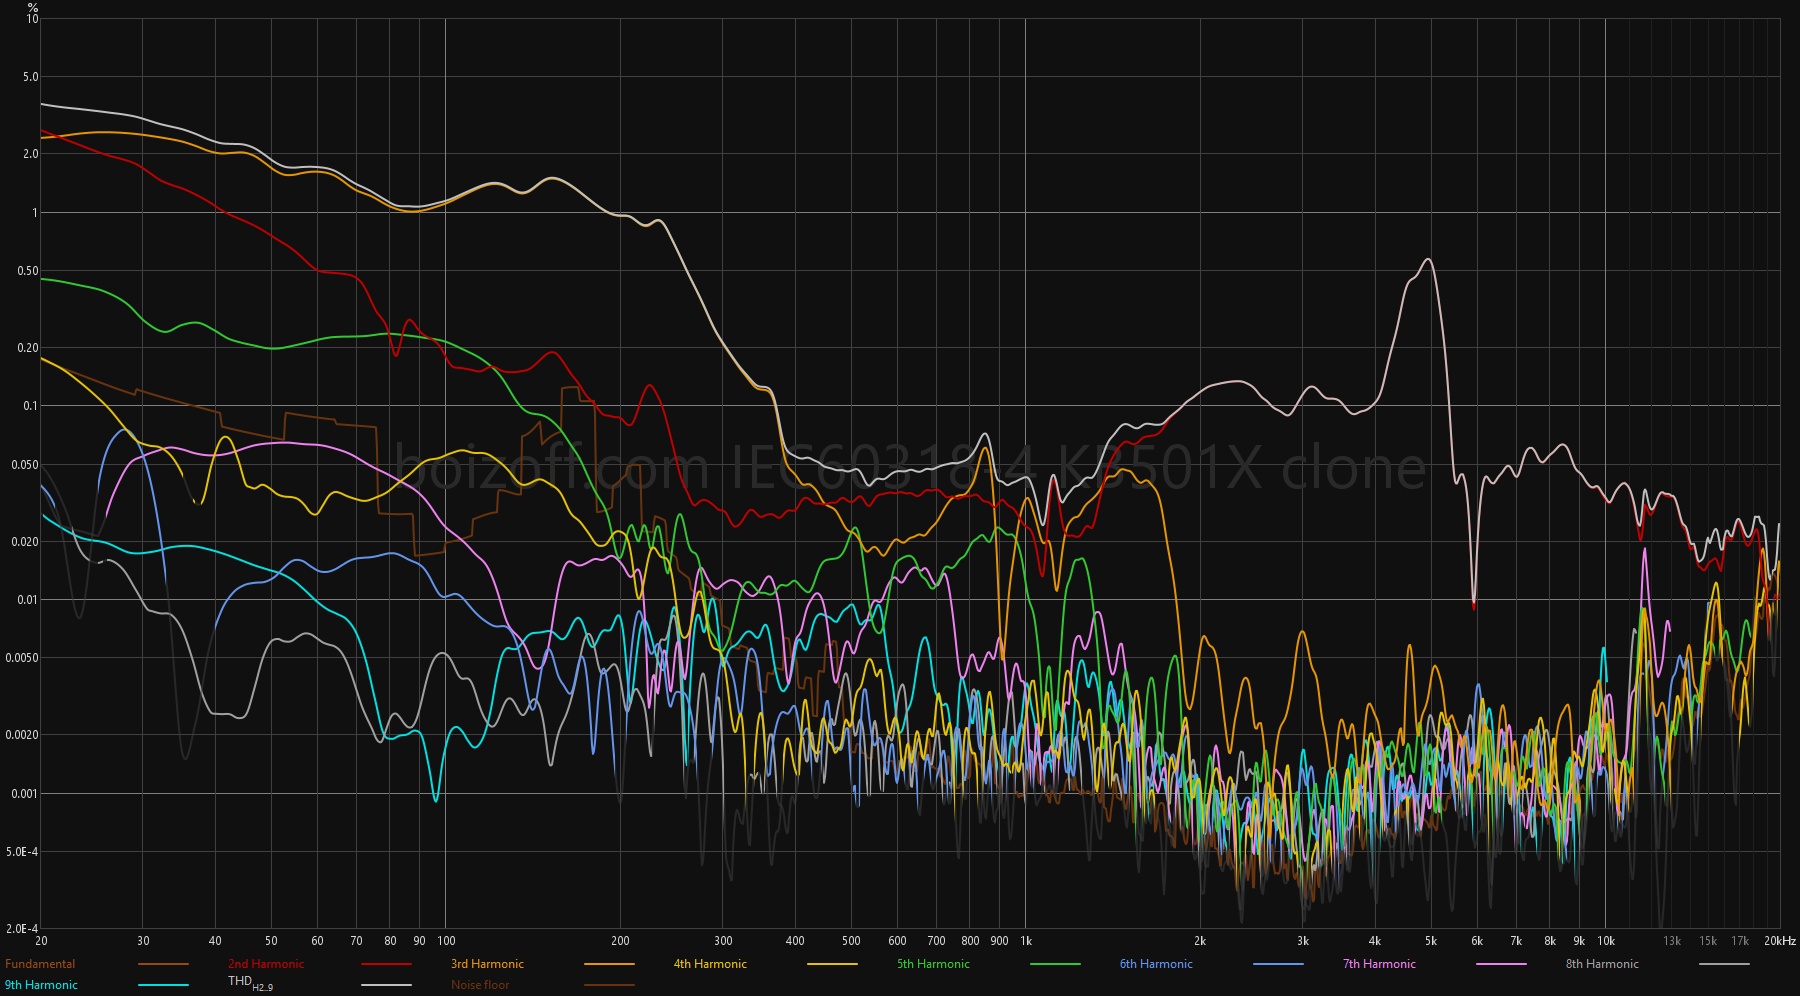
Task: Click the 3rd Harmonic legend label
Action: (487, 964)
